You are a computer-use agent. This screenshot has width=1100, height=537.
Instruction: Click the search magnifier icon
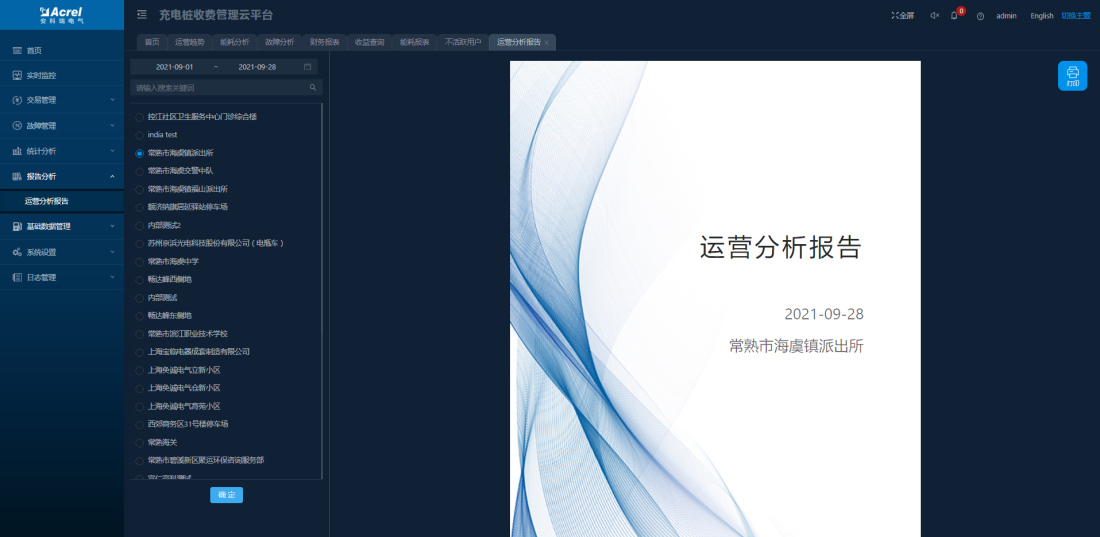coord(313,88)
